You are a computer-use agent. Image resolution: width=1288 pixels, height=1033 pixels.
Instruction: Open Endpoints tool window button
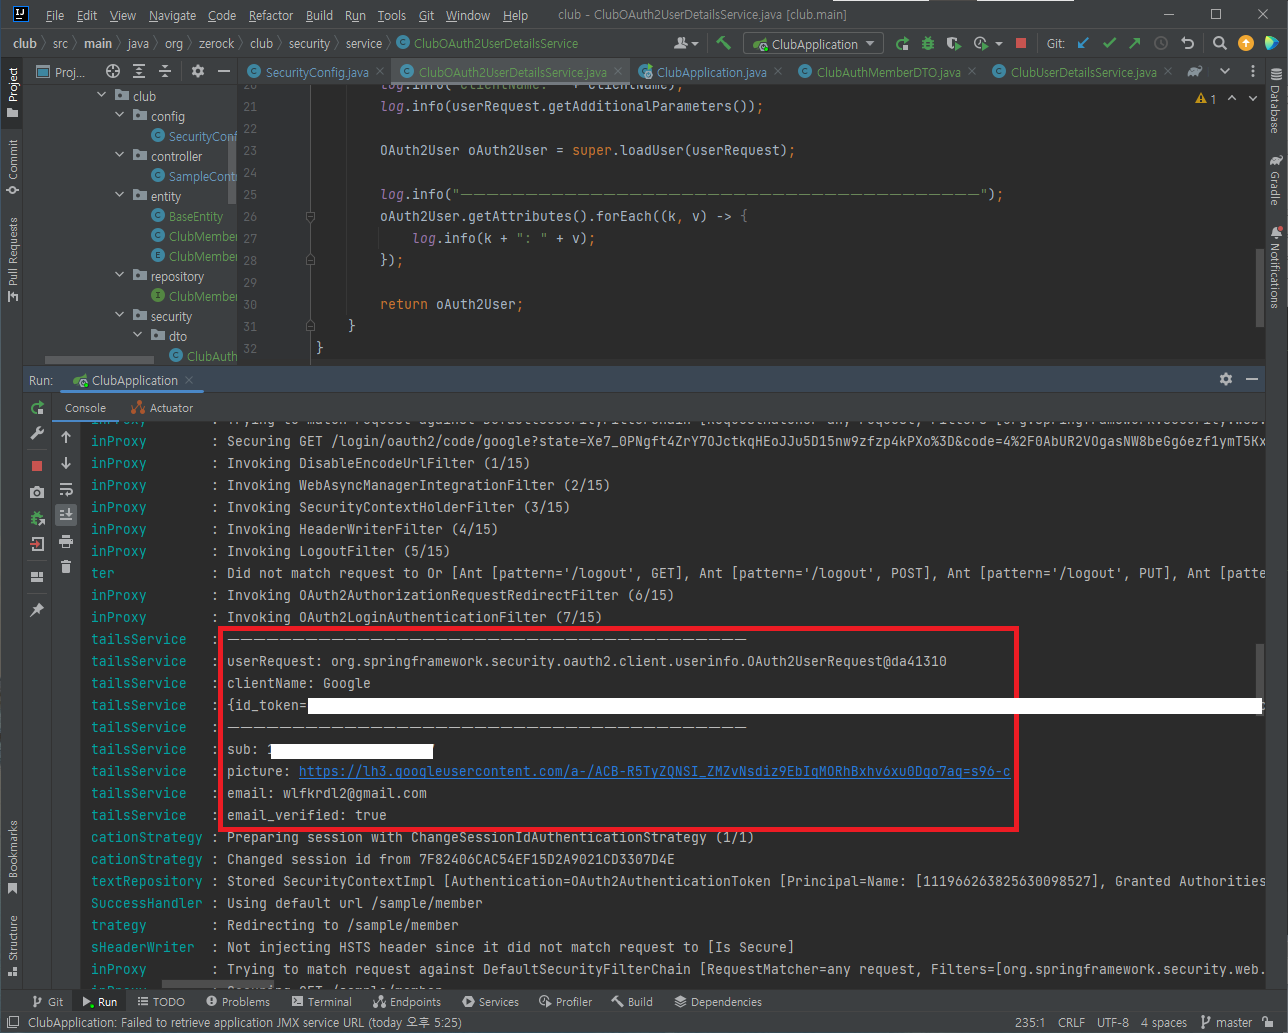[x=407, y=1001]
